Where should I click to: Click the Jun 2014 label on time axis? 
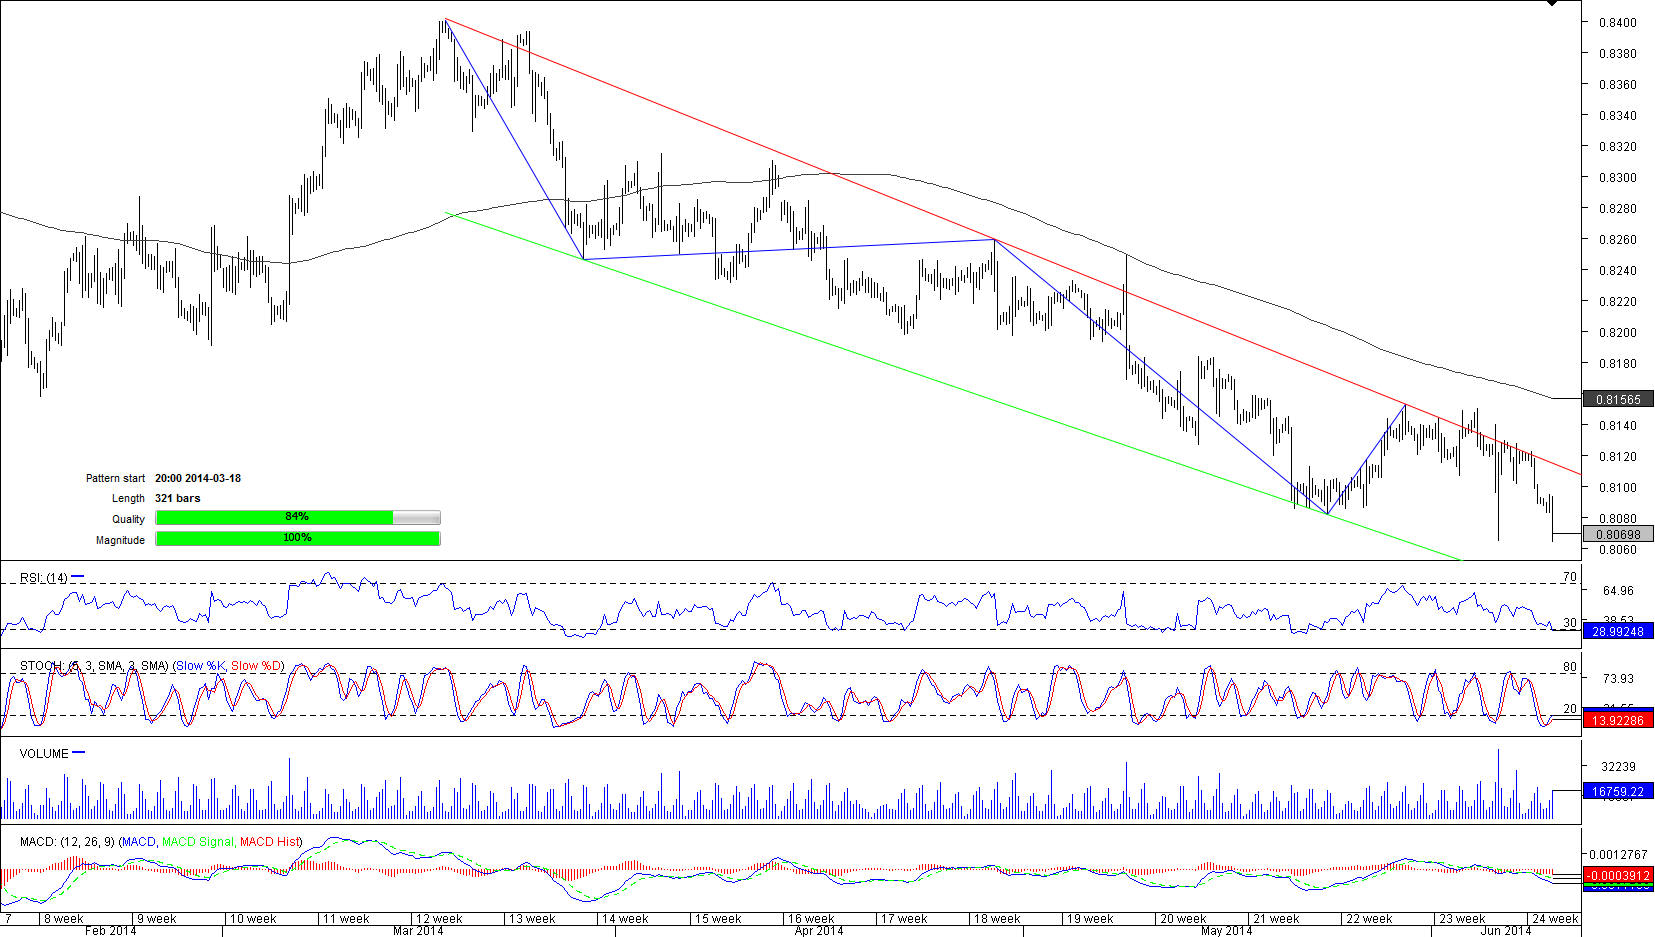tap(1505, 931)
